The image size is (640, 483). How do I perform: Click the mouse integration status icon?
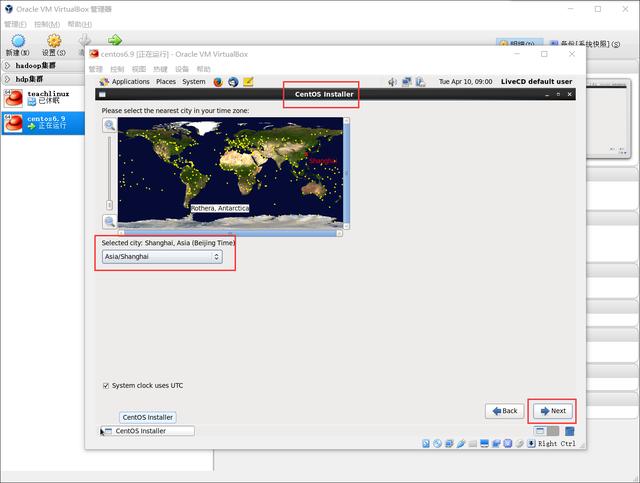coord(519,443)
